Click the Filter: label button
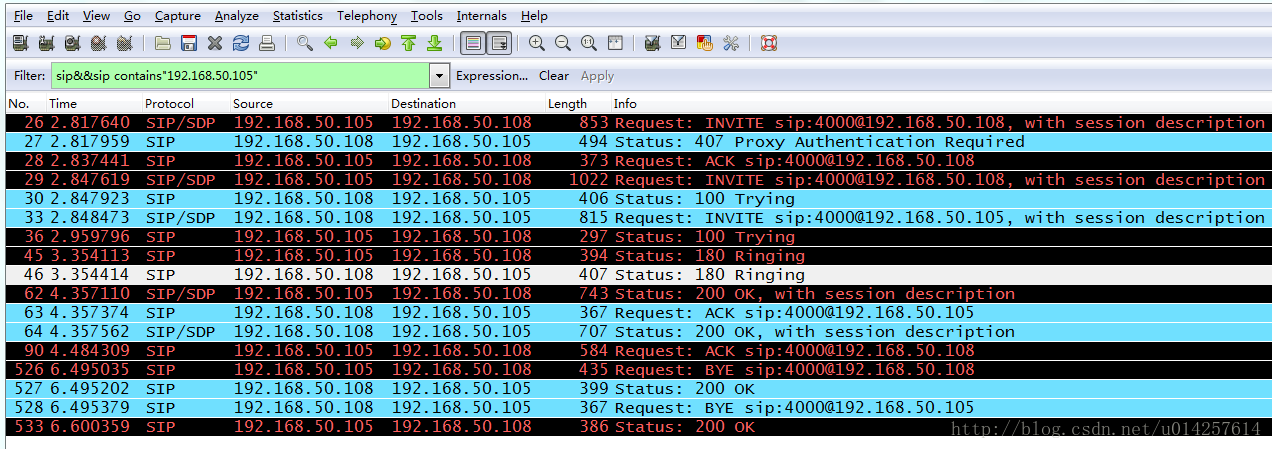The height and width of the screenshot is (449, 1272). click(31, 76)
